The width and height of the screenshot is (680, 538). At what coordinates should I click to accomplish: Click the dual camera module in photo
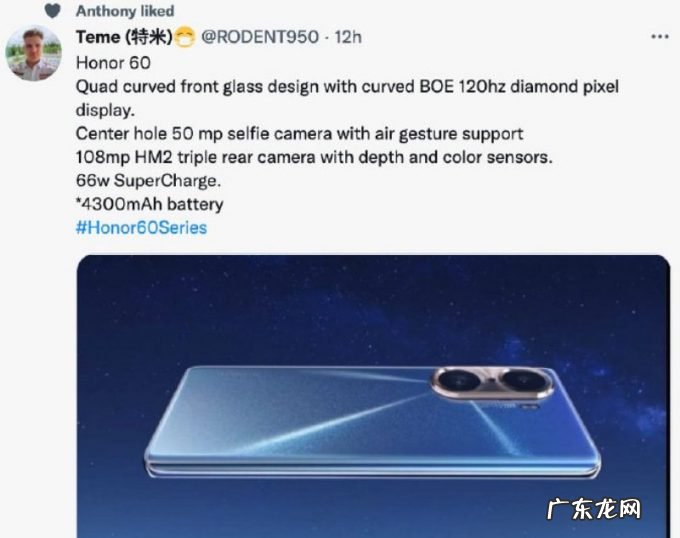click(x=492, y=383)
